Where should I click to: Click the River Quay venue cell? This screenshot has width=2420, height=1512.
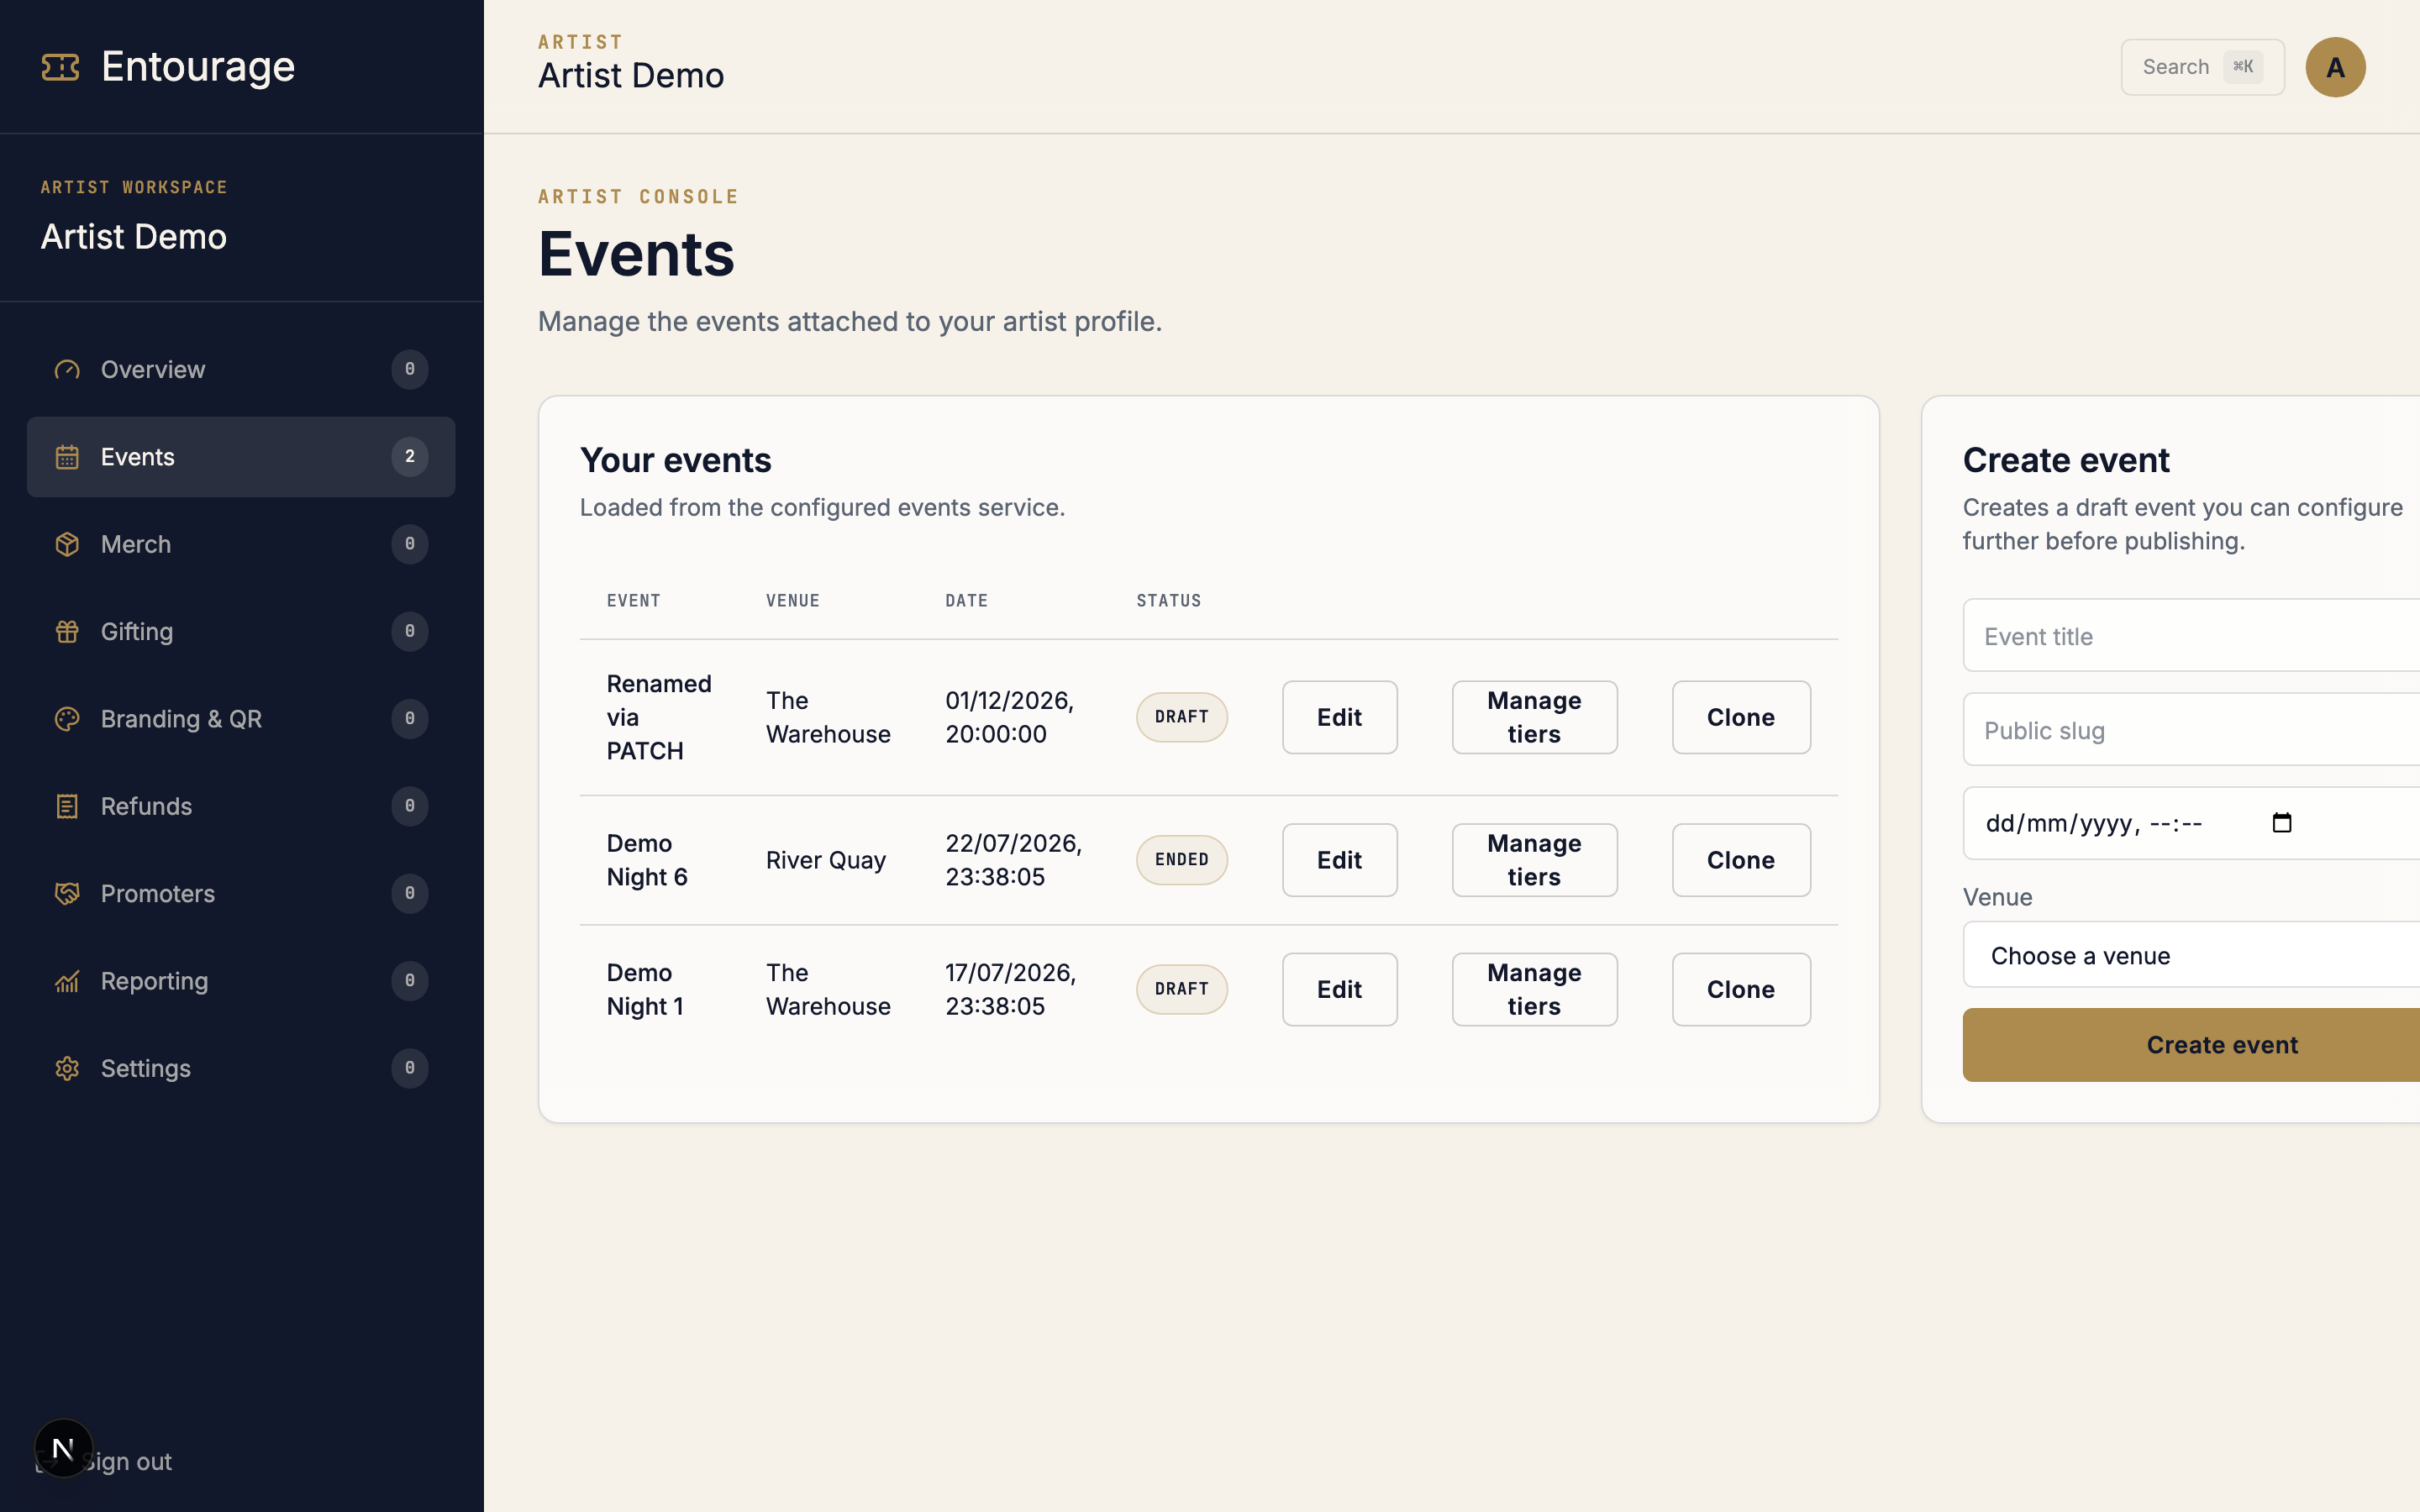point(826,860)
